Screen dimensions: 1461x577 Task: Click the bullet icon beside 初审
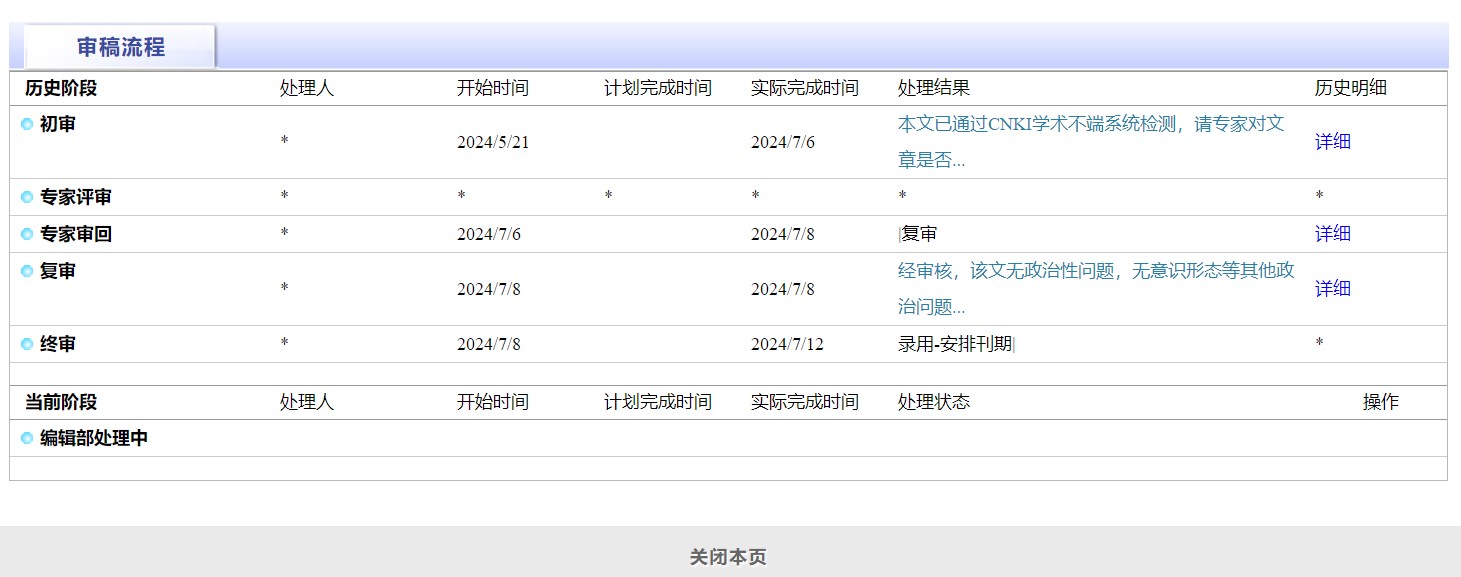[x=27, y=125]
